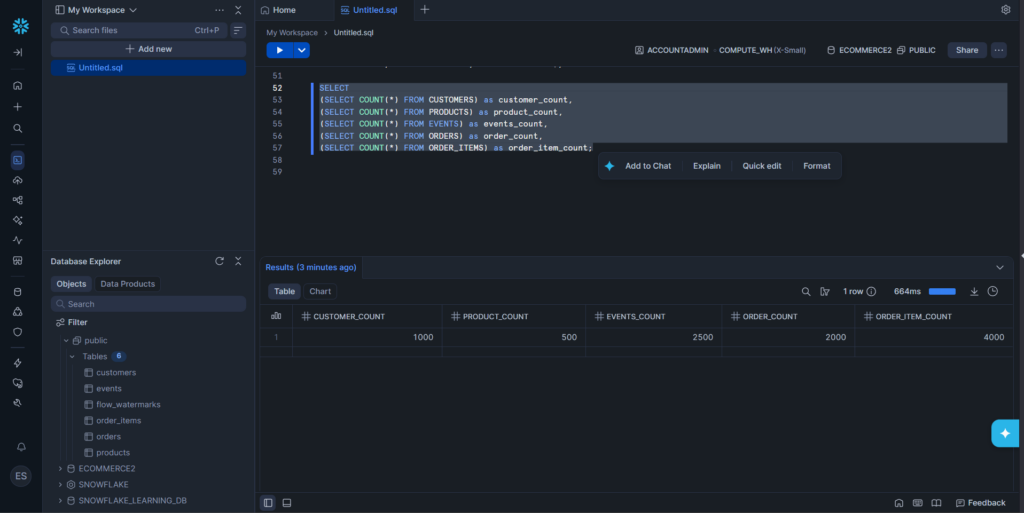The height and width of the screenshot is (513, 1024).
Task: Collapse the Tables folder
Action: click(x=72, y=356)
